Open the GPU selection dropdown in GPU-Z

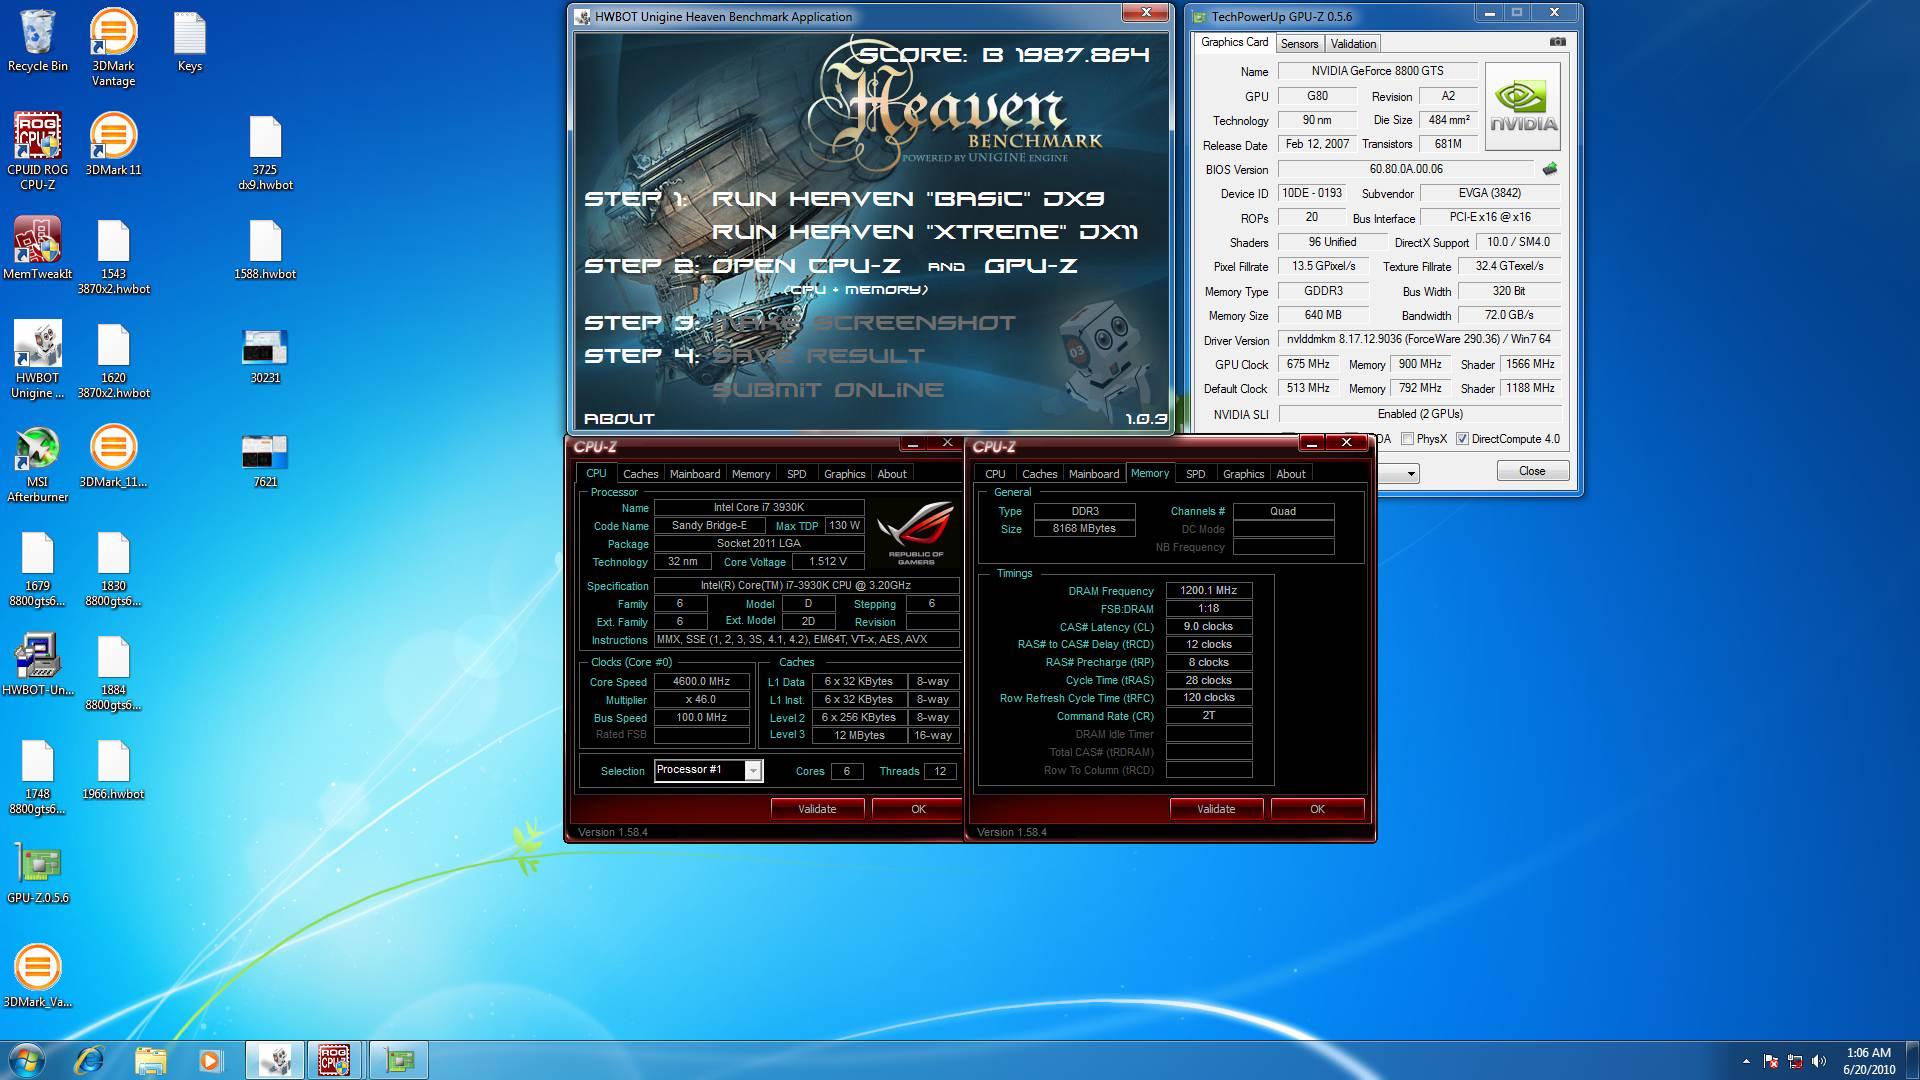click(1410, 473)
